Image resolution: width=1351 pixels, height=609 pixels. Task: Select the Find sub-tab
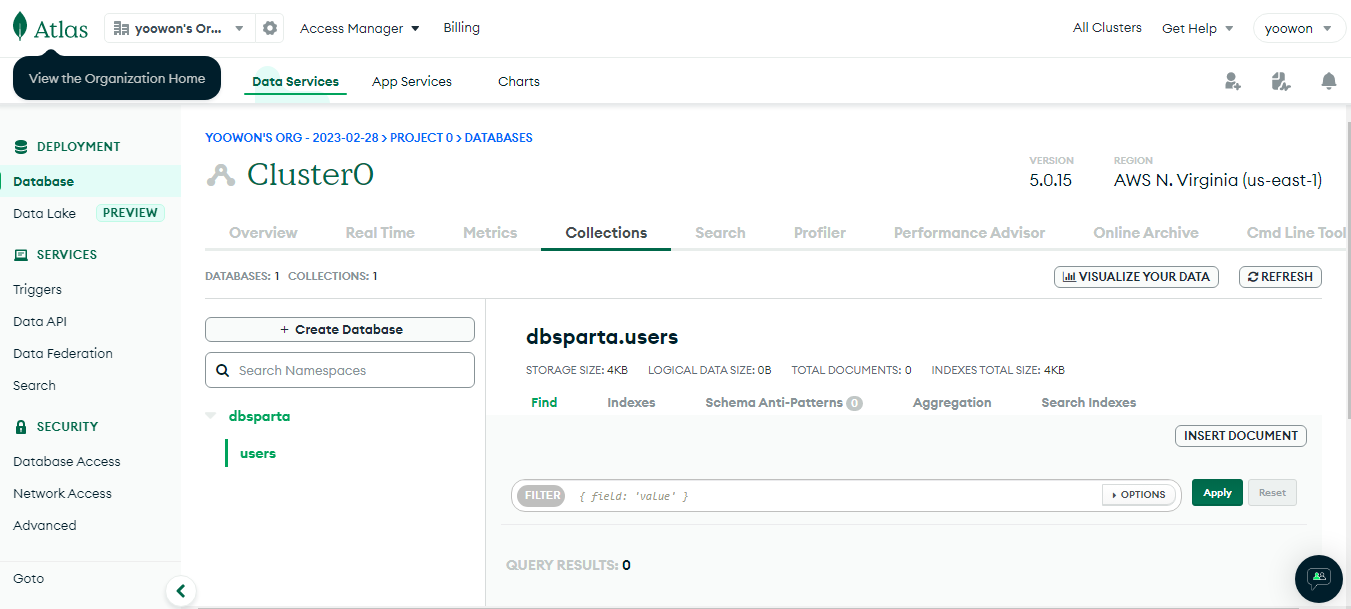pyautogui.click(x=544, y=403)
